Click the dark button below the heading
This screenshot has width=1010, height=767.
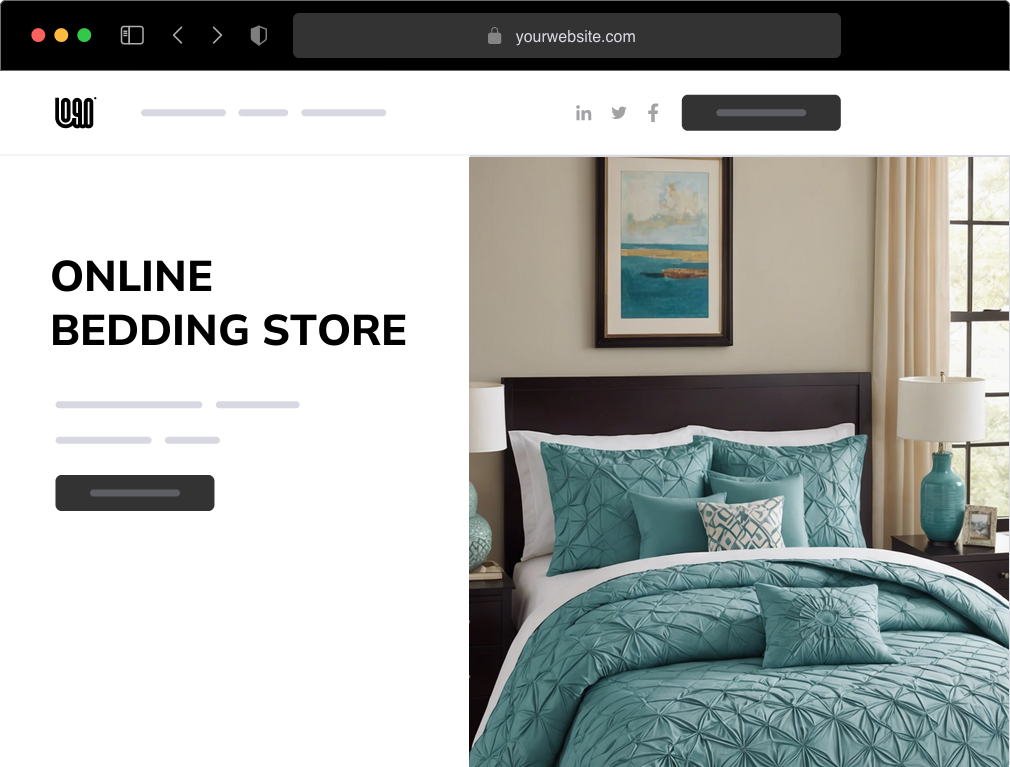point(135,493)
